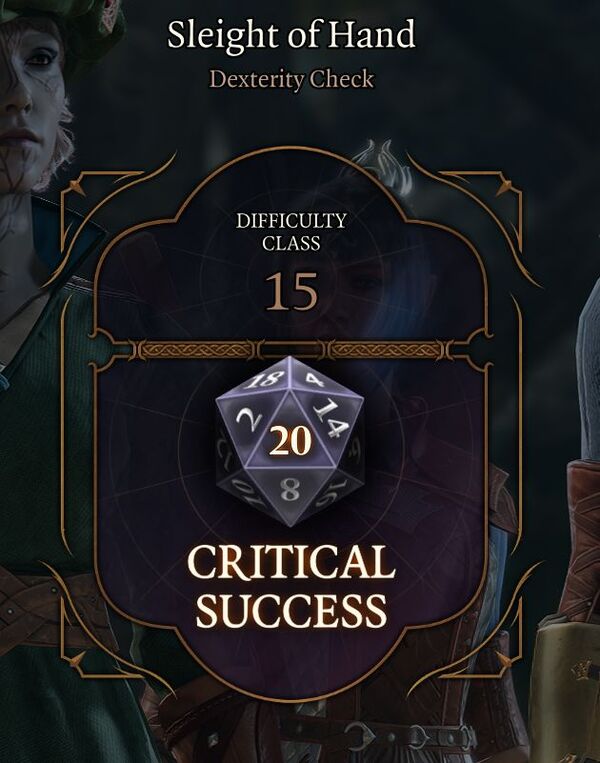Click the glowing 20 result number

(x=290, y=442)
